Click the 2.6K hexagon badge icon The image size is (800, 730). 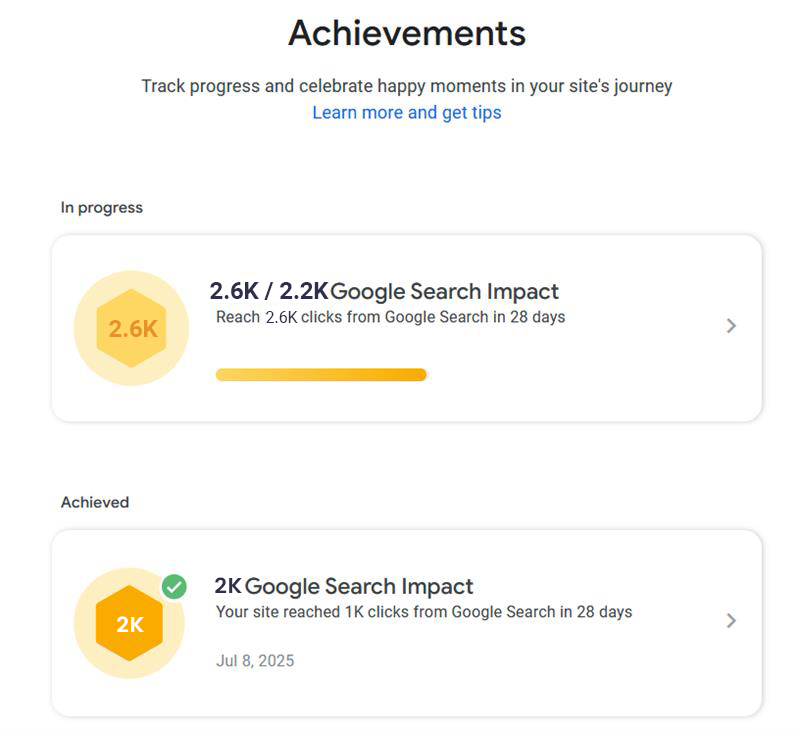click(132, 328)
